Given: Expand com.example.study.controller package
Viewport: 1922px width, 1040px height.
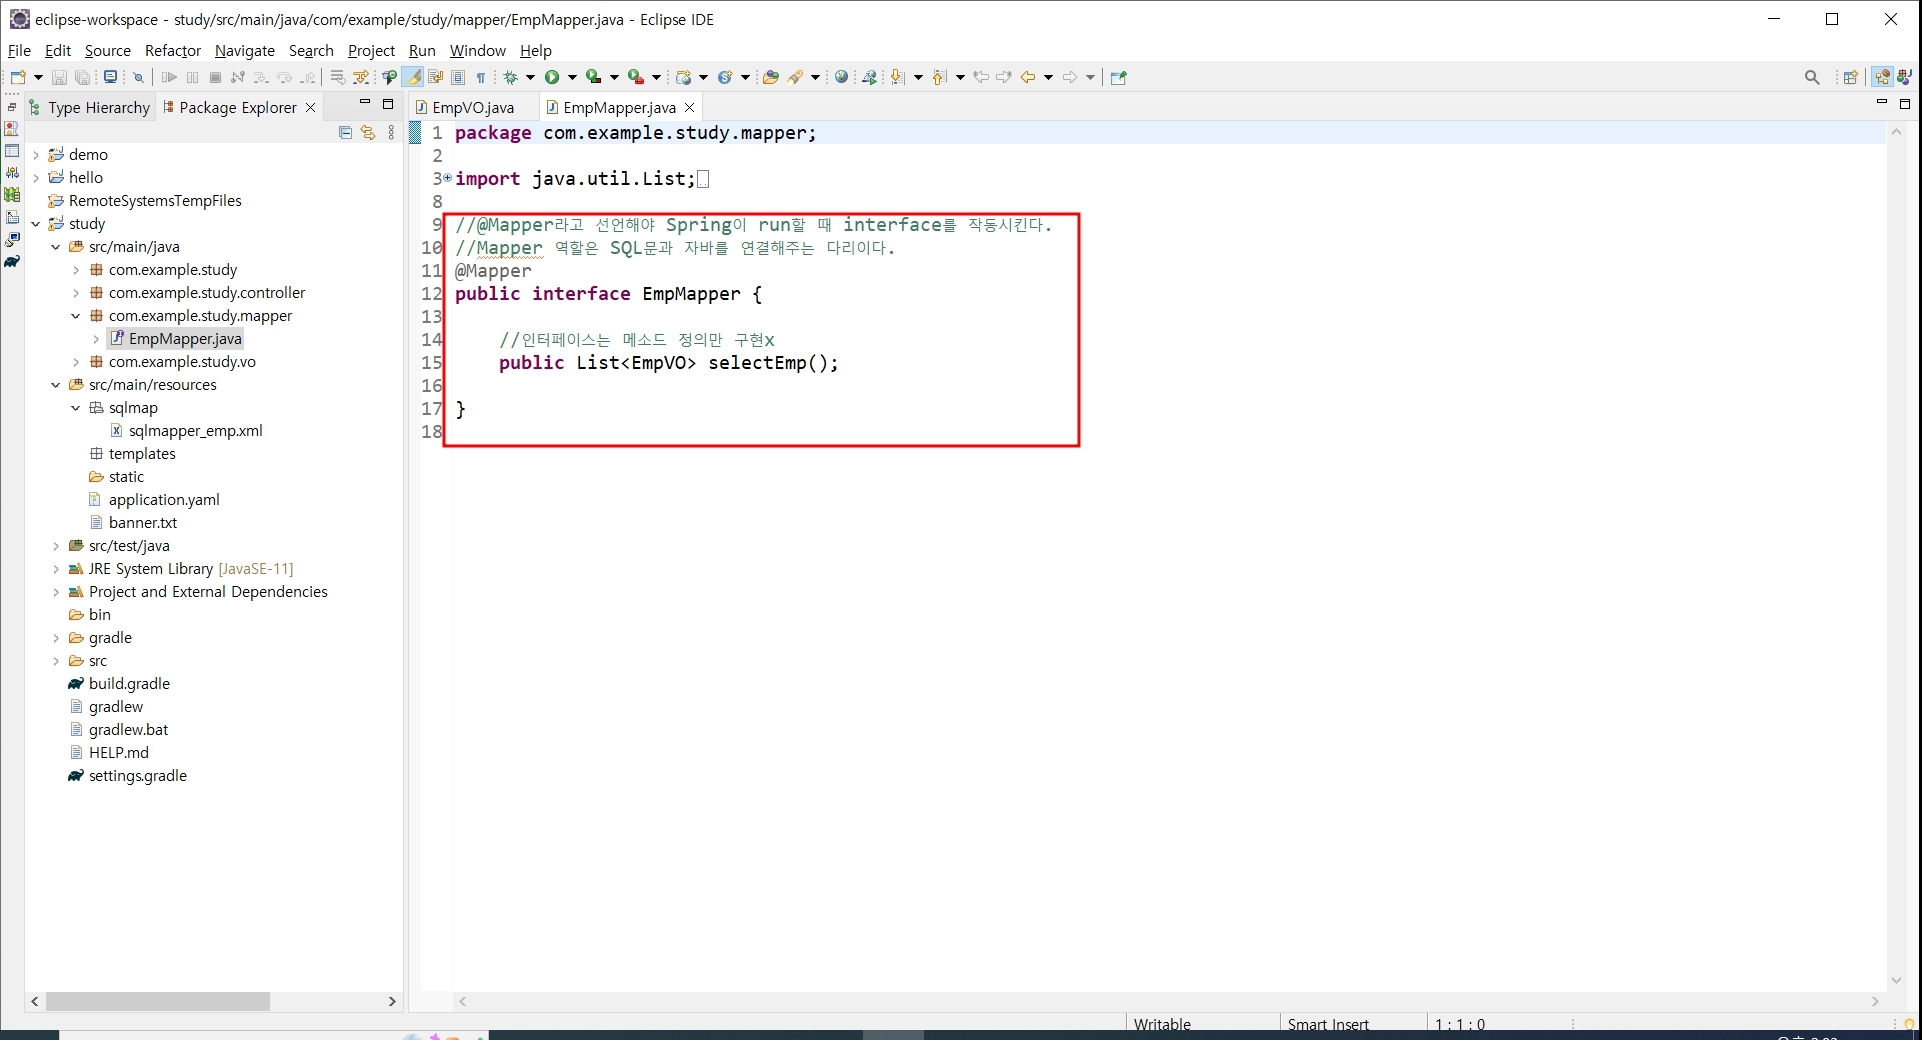Looking at the screenshot, I should click(x=76, y=293).
